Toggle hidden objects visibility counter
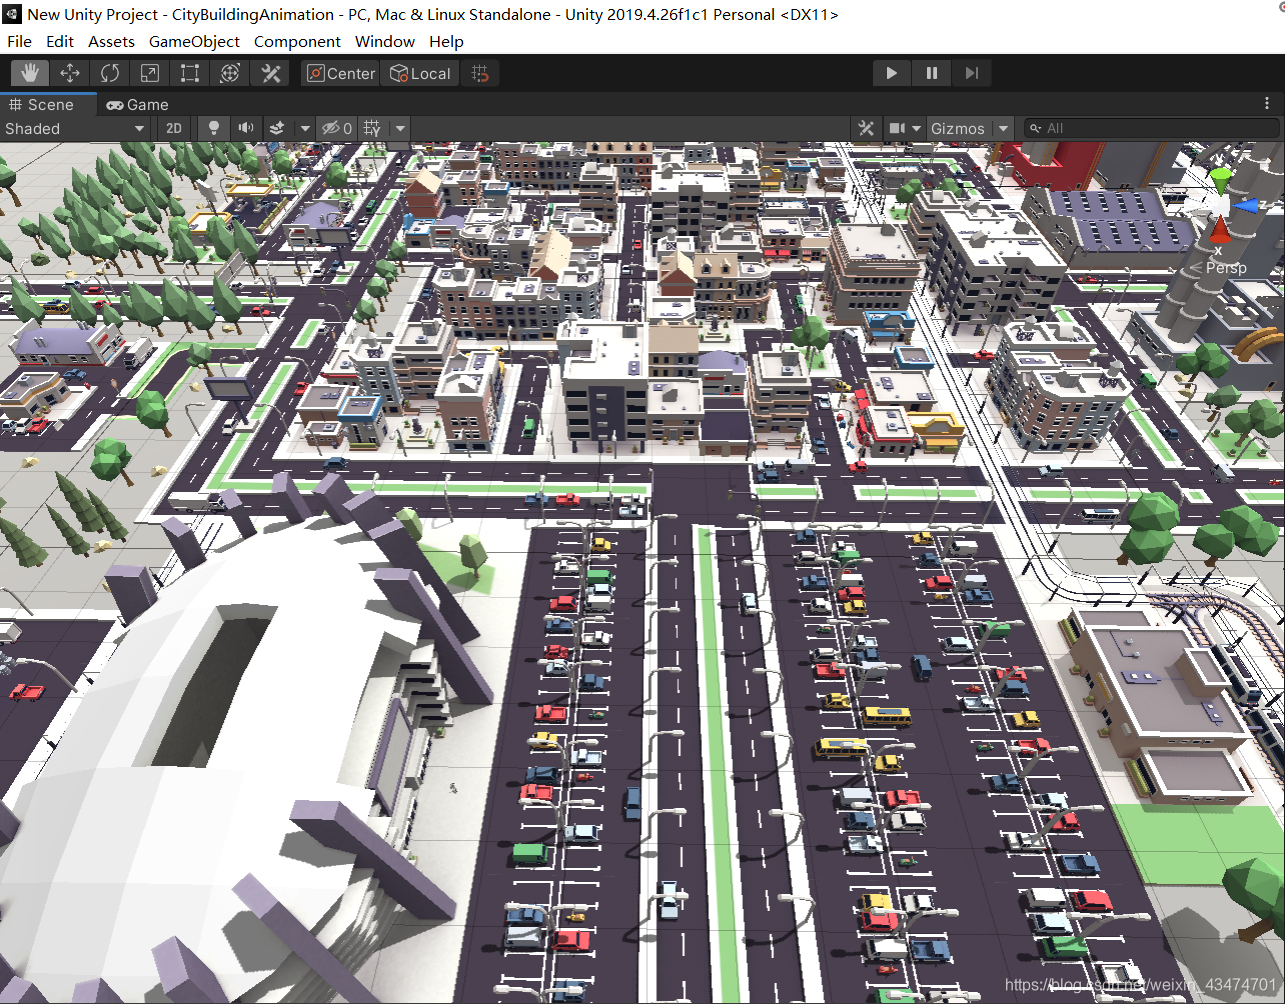Image resolution: width=1285 pixels, height=1004 pixels. (x=337, y=128)
